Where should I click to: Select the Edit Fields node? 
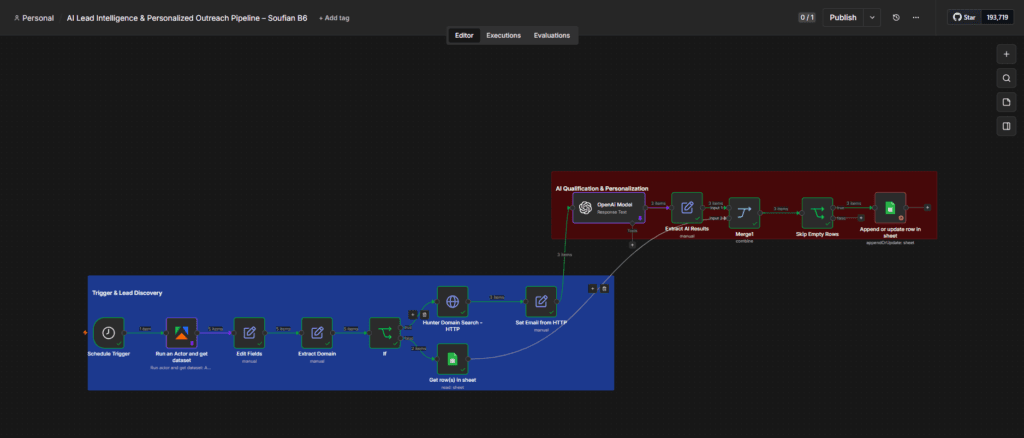249,333
